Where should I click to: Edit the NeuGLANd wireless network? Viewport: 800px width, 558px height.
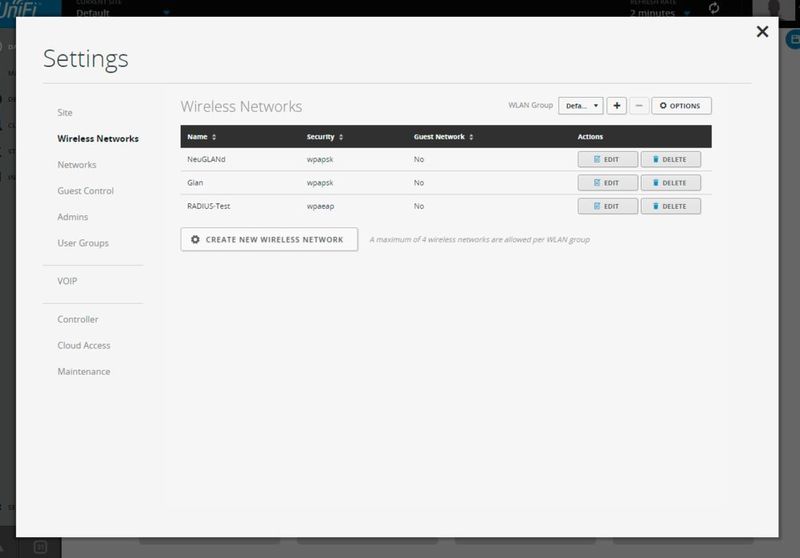[x=607, y=159]
